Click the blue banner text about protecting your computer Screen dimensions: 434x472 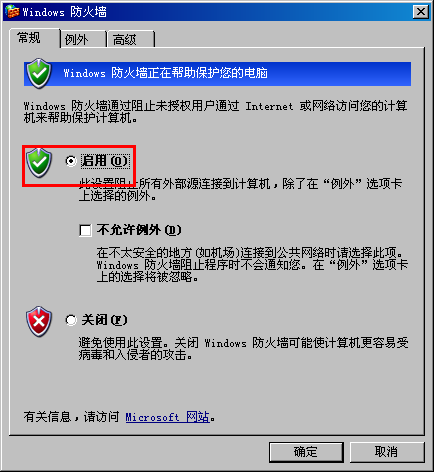pos(166,73)
